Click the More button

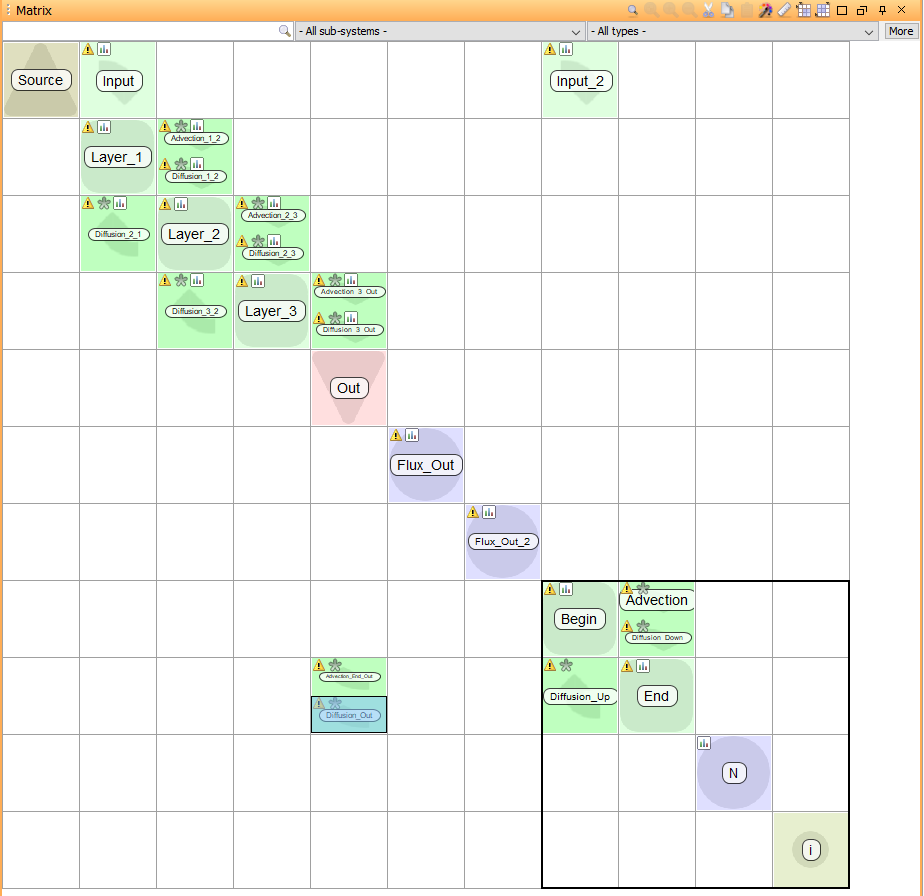901,31
